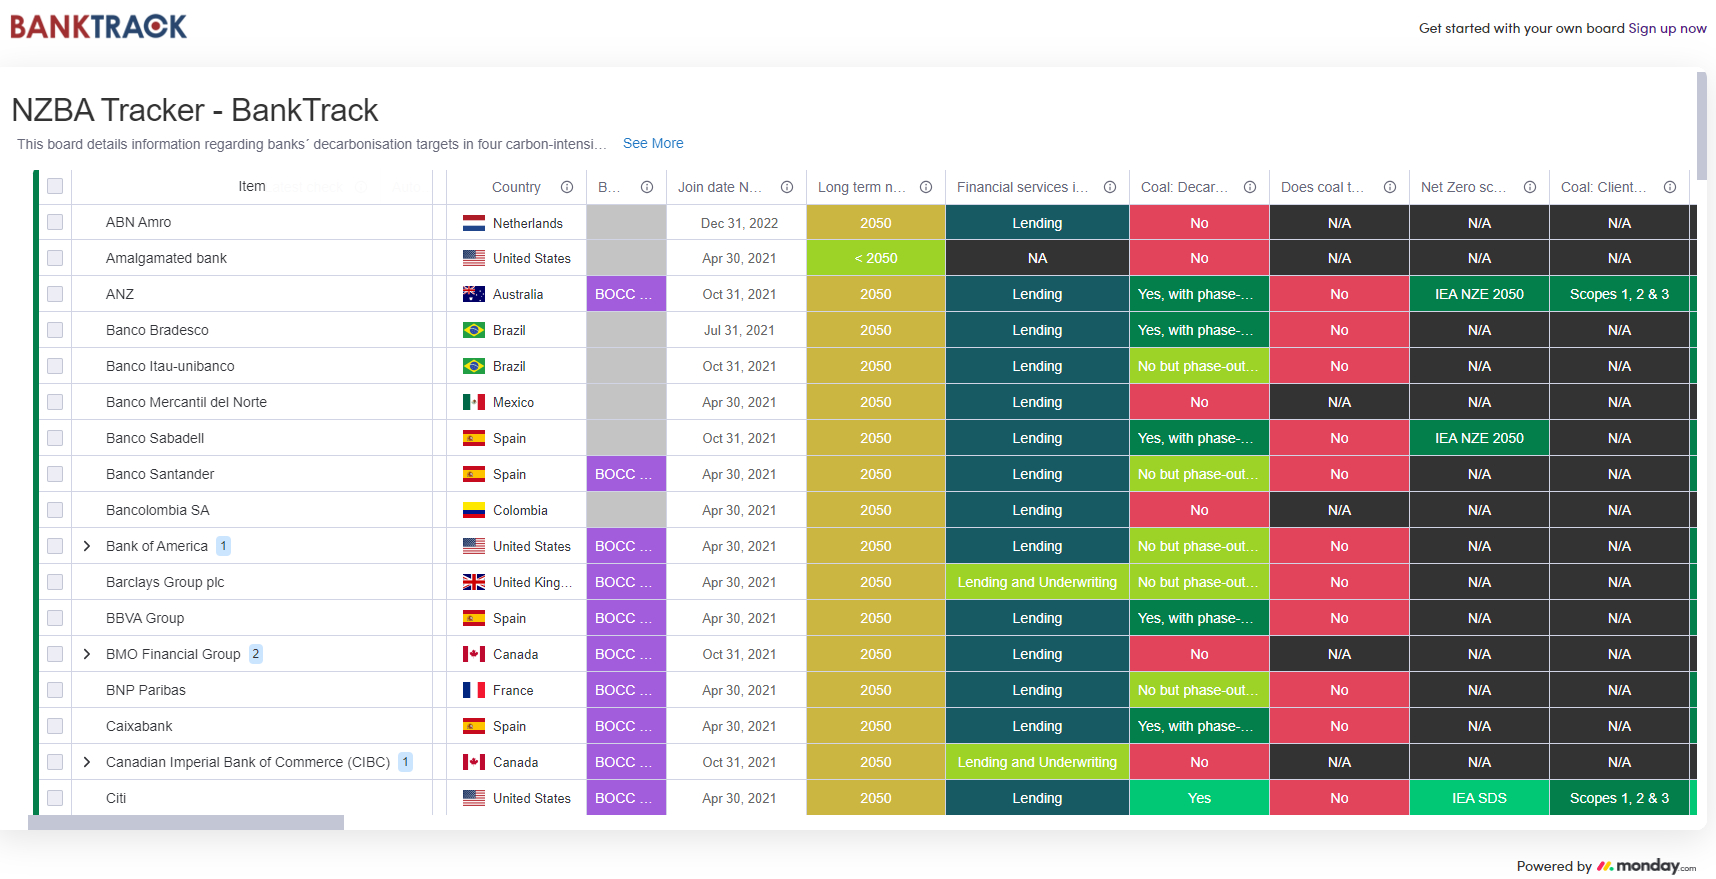Check the Citi row checkbox

[55, 798]
